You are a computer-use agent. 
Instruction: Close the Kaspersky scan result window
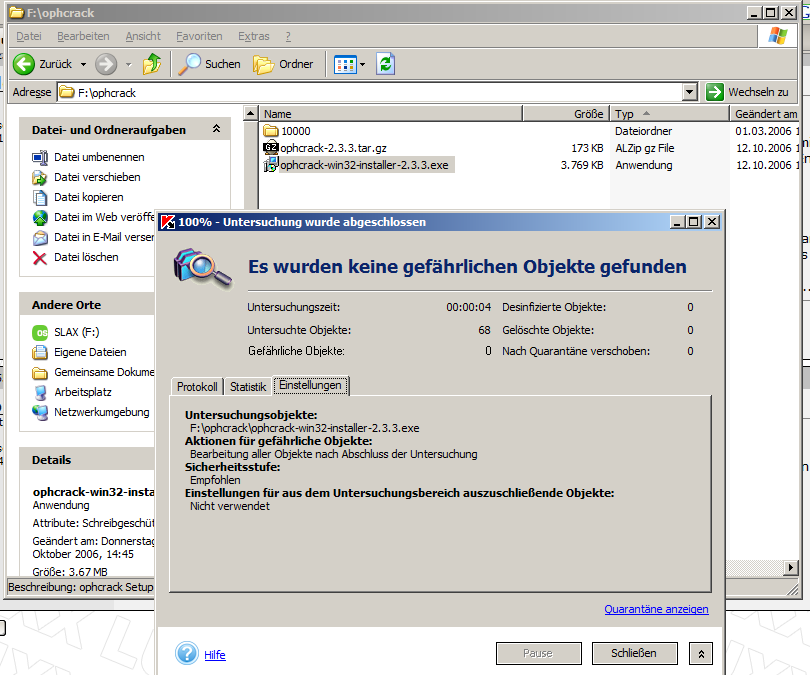[x=712, y=222]
